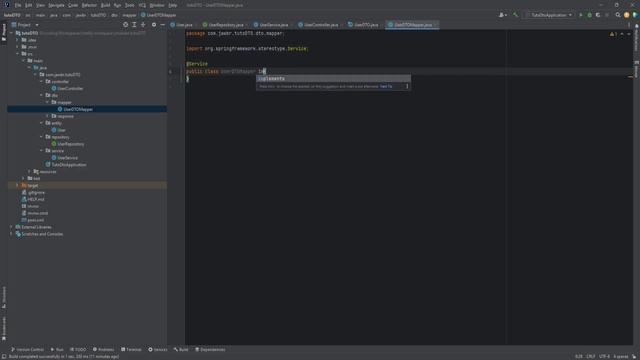Click the warning indicator in editor
640x360 pixels.
click(613, 34)
